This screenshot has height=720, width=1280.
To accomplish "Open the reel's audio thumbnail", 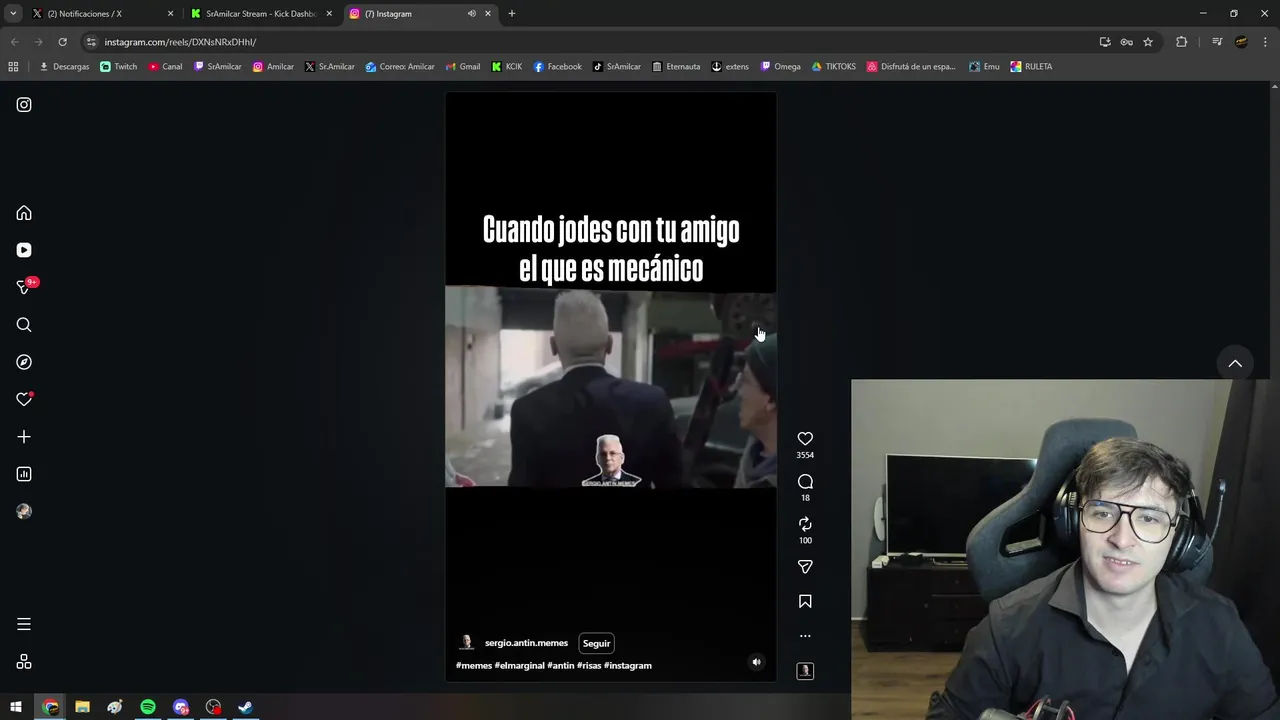I will pyautogui.click(x=805, y=671).
